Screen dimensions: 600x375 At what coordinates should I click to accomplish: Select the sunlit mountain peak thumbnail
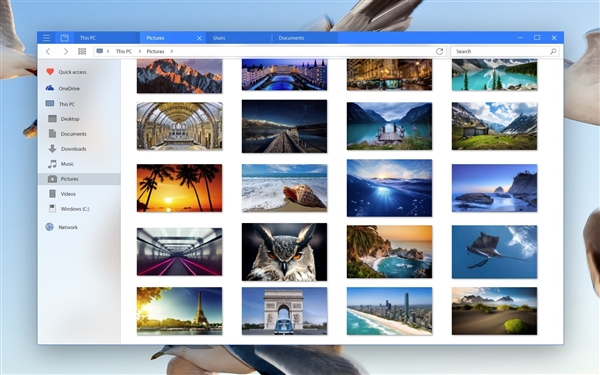point(179,76)
